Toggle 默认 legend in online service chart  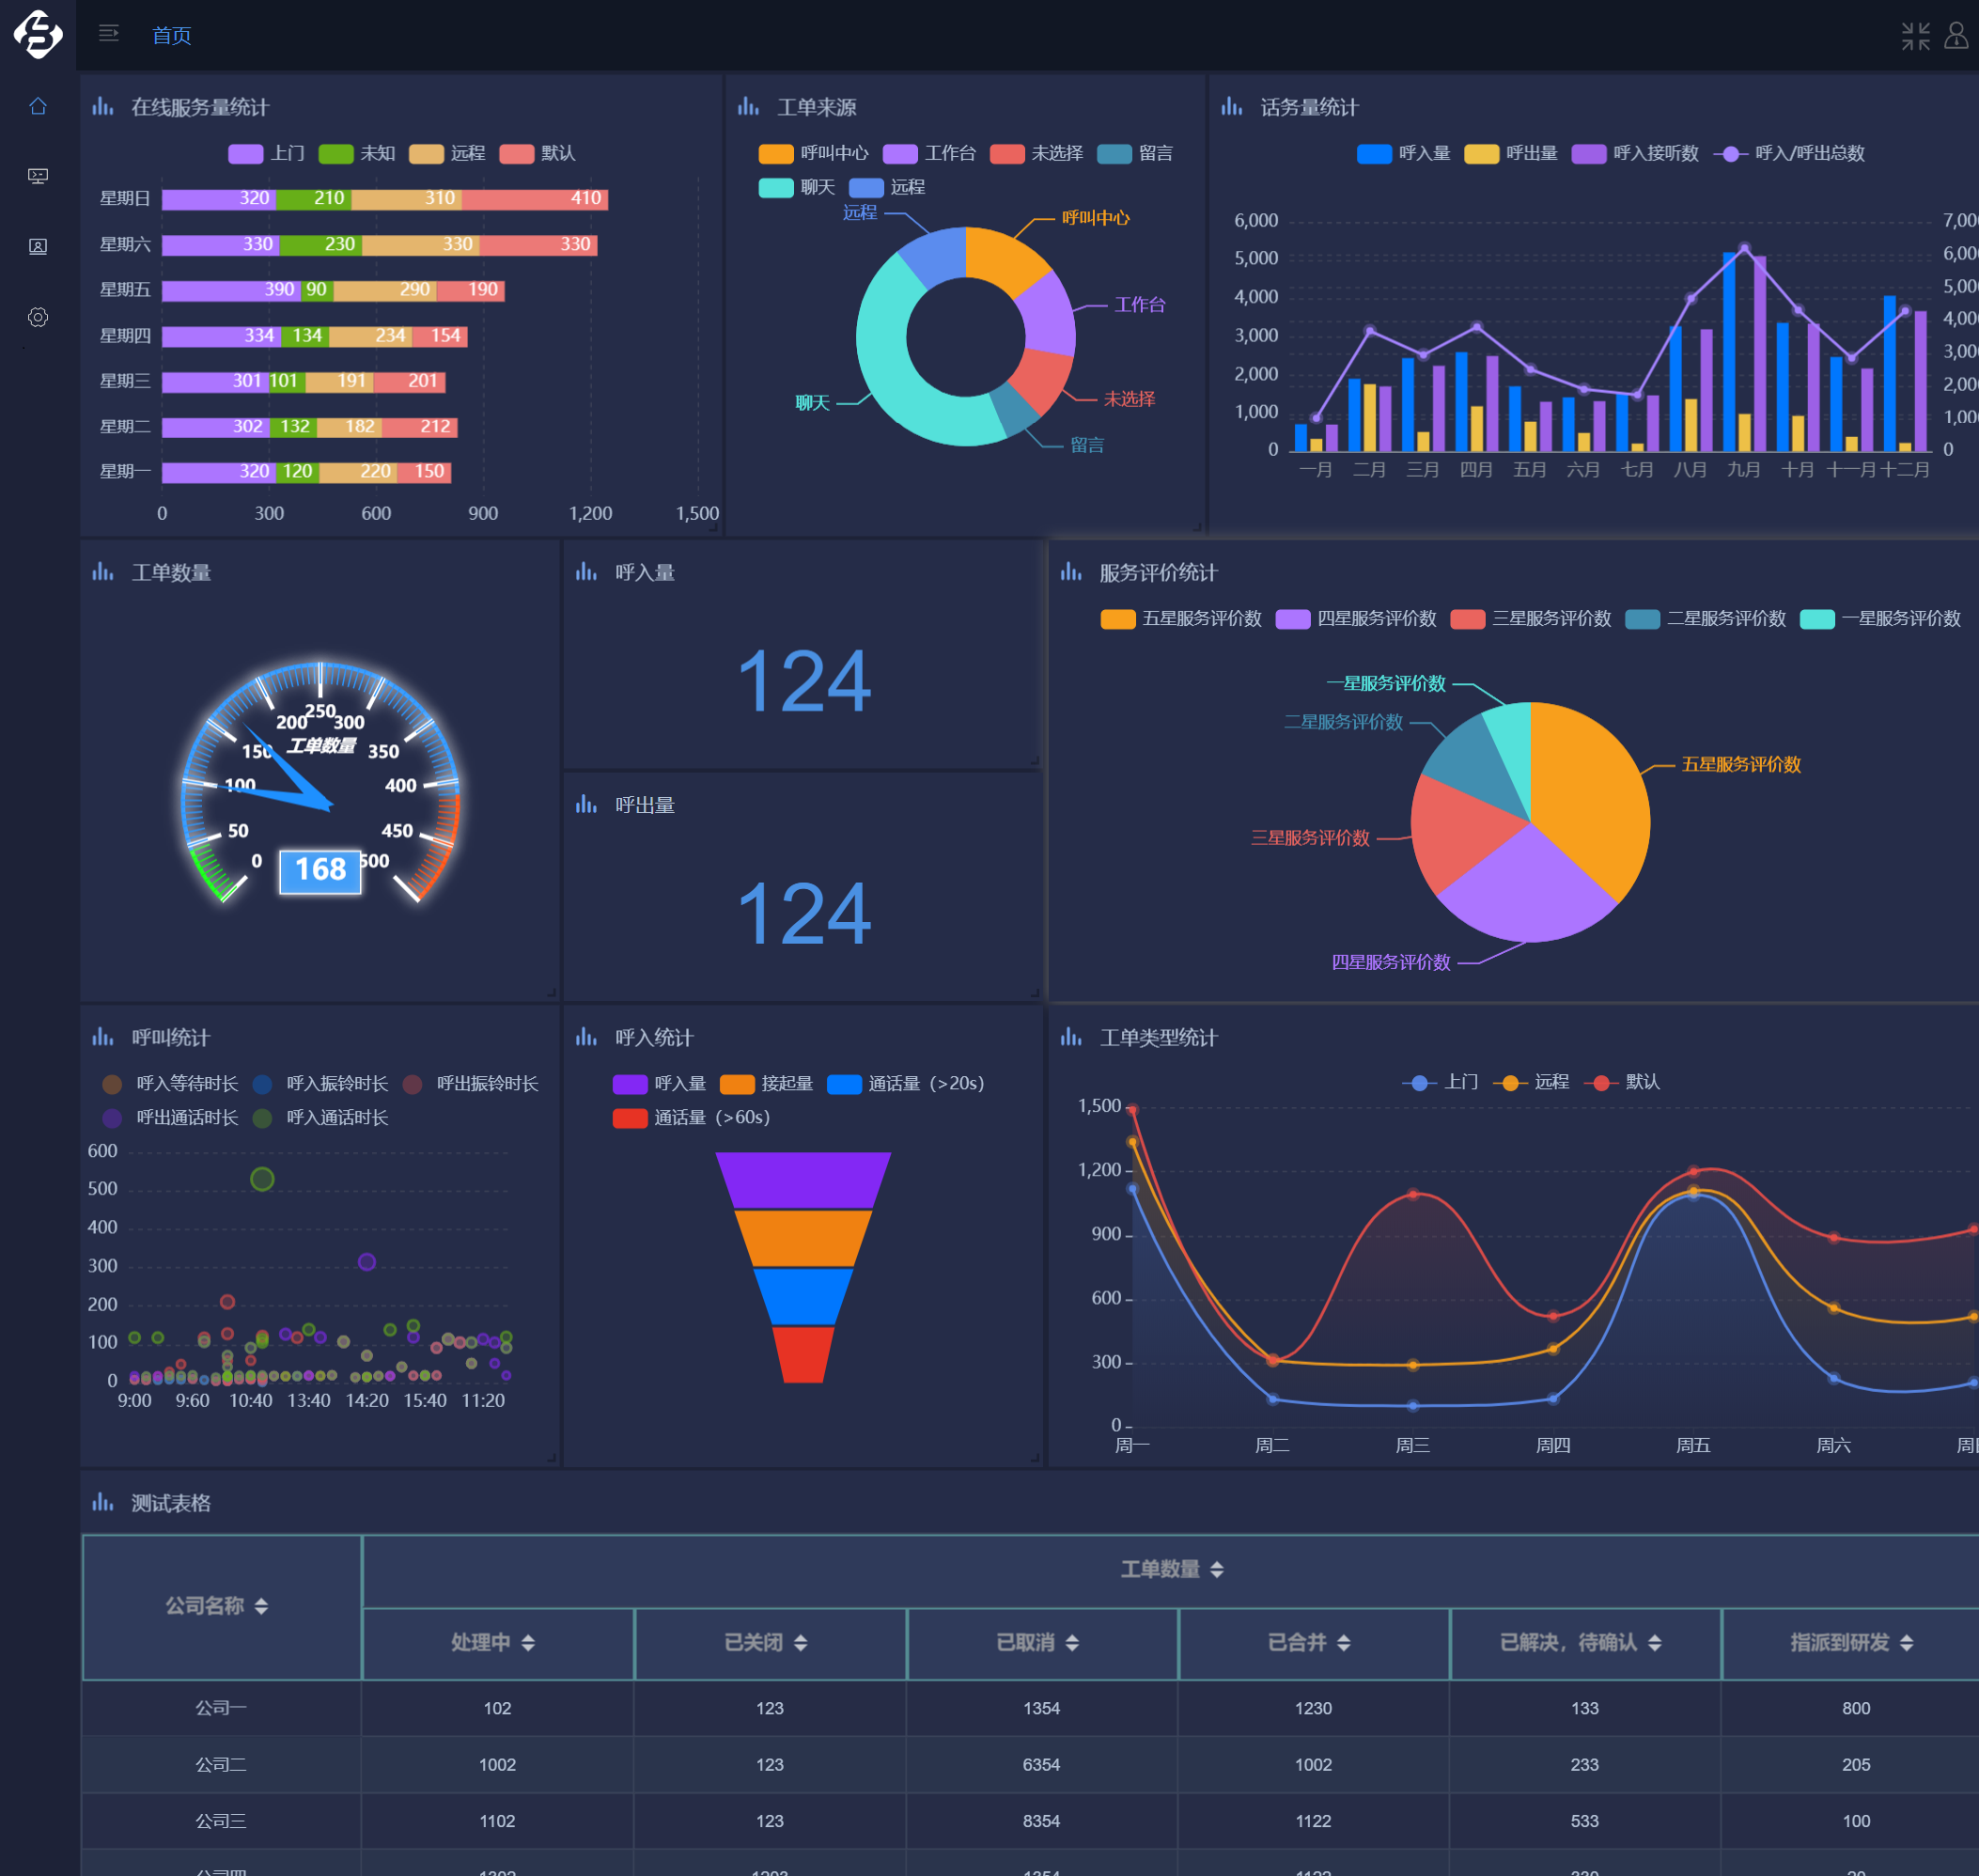538,153
